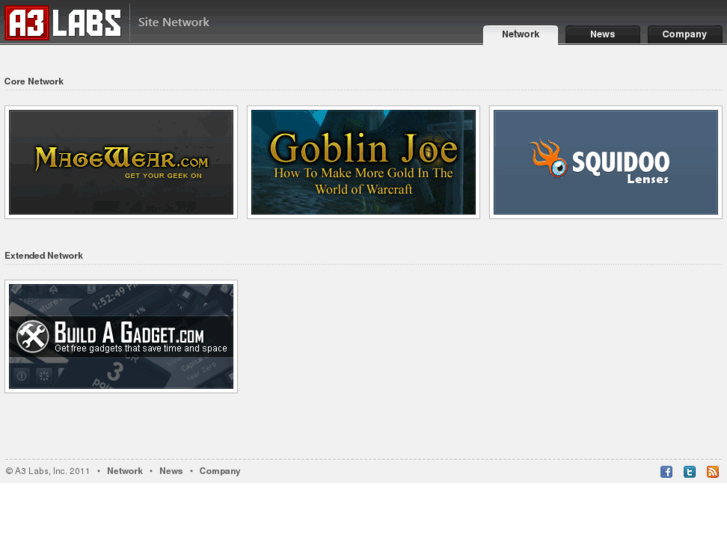Follow the Company link in footer
This screenshot has height=545, width=727.
pos(220,471)
